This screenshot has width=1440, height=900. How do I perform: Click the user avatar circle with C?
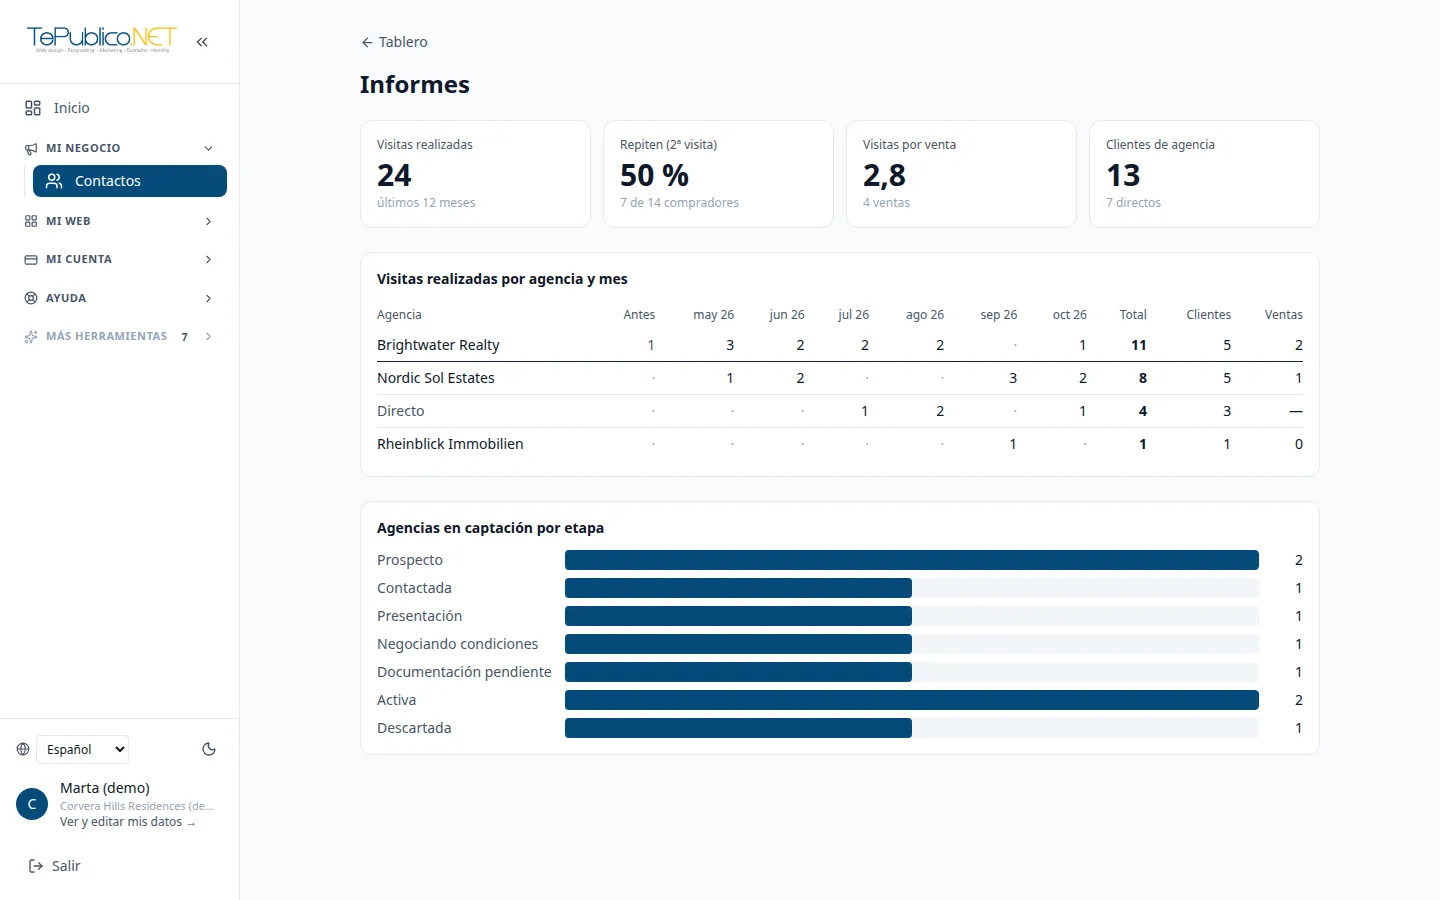coord(32,804)
